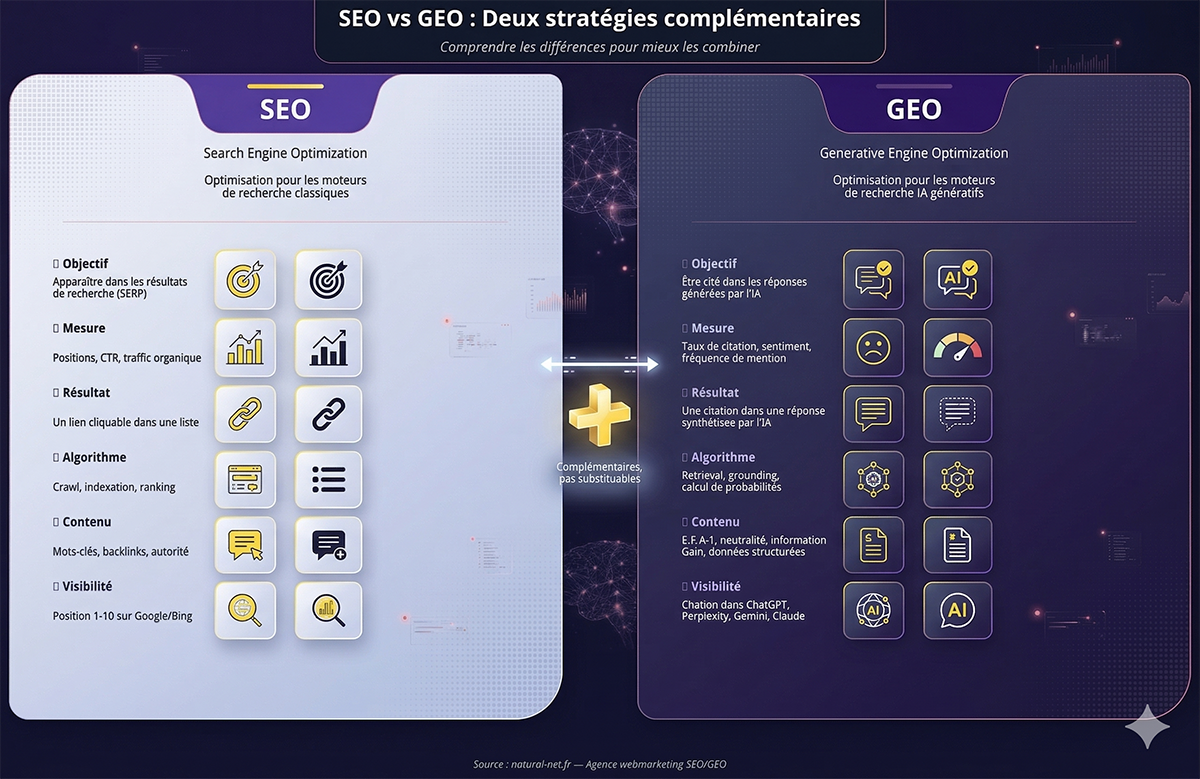Click the sparkle star icon in bottom corner
This screenshot has width=1200, height=779.
(1146, 726)
